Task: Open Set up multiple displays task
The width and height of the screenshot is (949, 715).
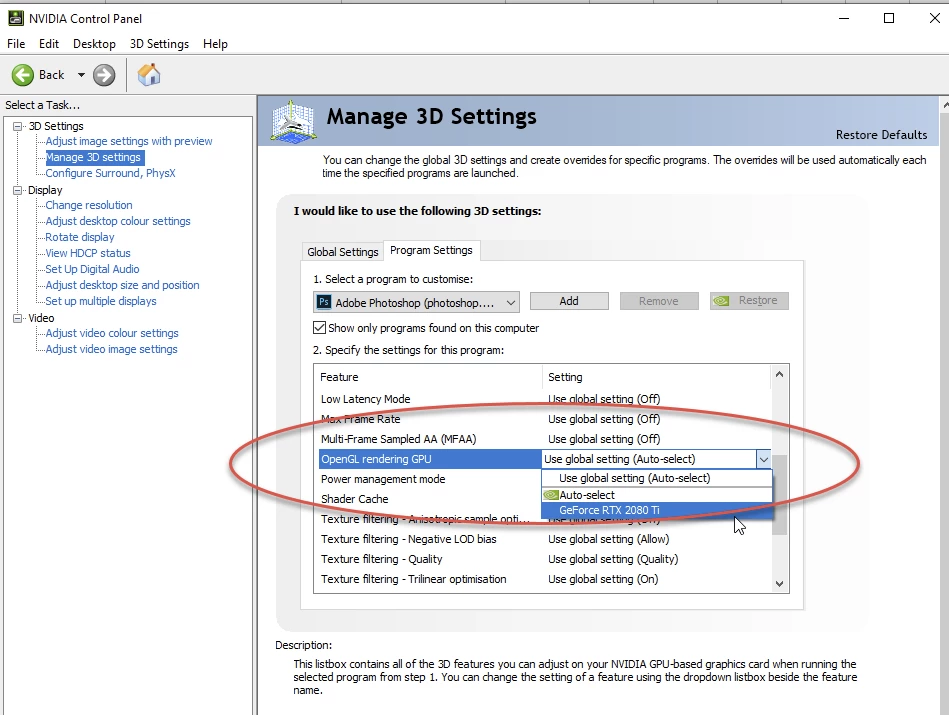Action: pyautogui.click(x=100, y=301)
